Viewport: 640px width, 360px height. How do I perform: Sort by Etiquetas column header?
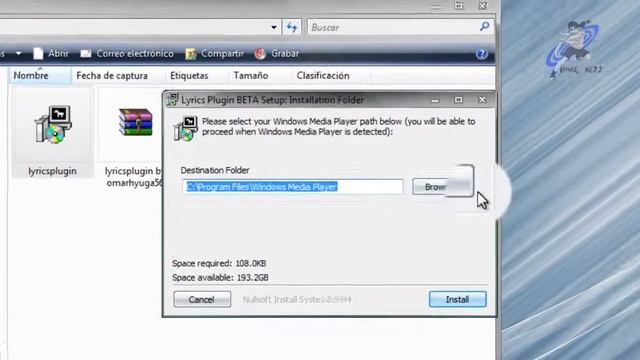coord(189,76)
